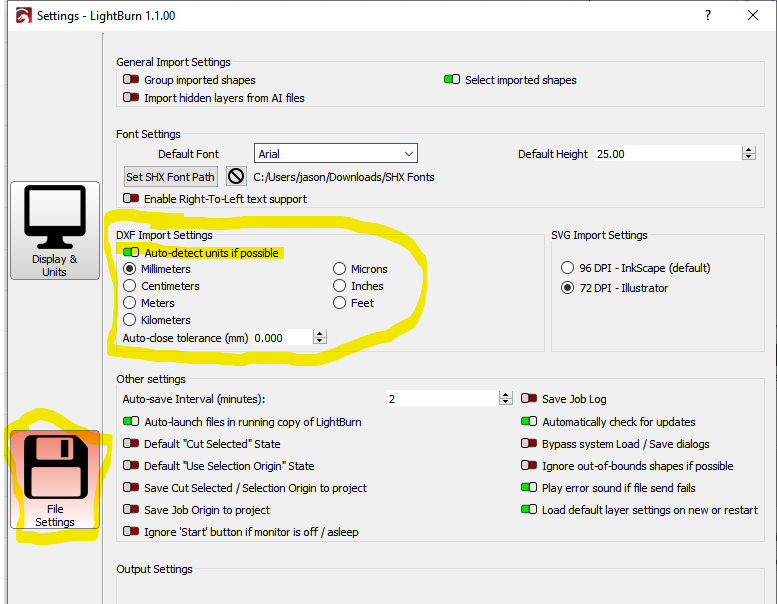Select the Kilometers DXF unit
The width and height of the screenshot is (777, 604).
point(129,320)
